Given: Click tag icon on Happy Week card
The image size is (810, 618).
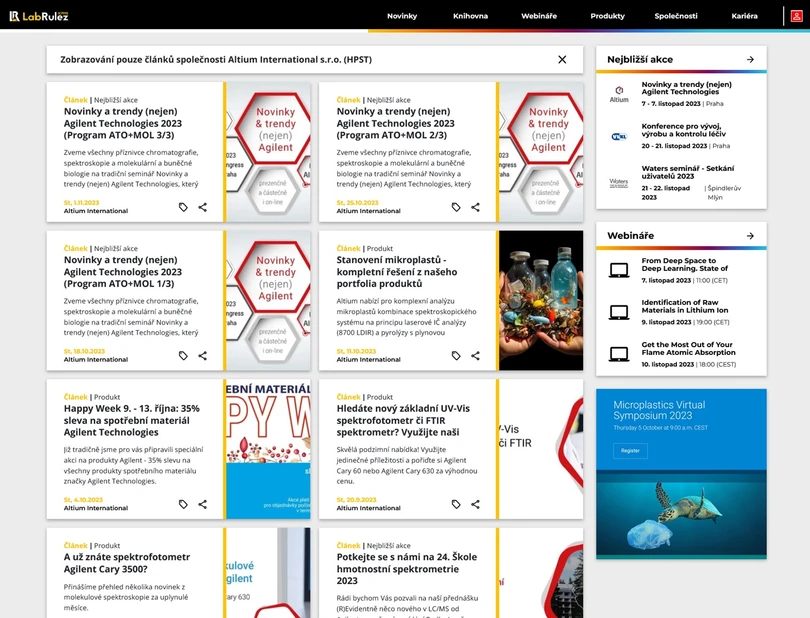Looking at the screenshot, I should tap(183, 504).
